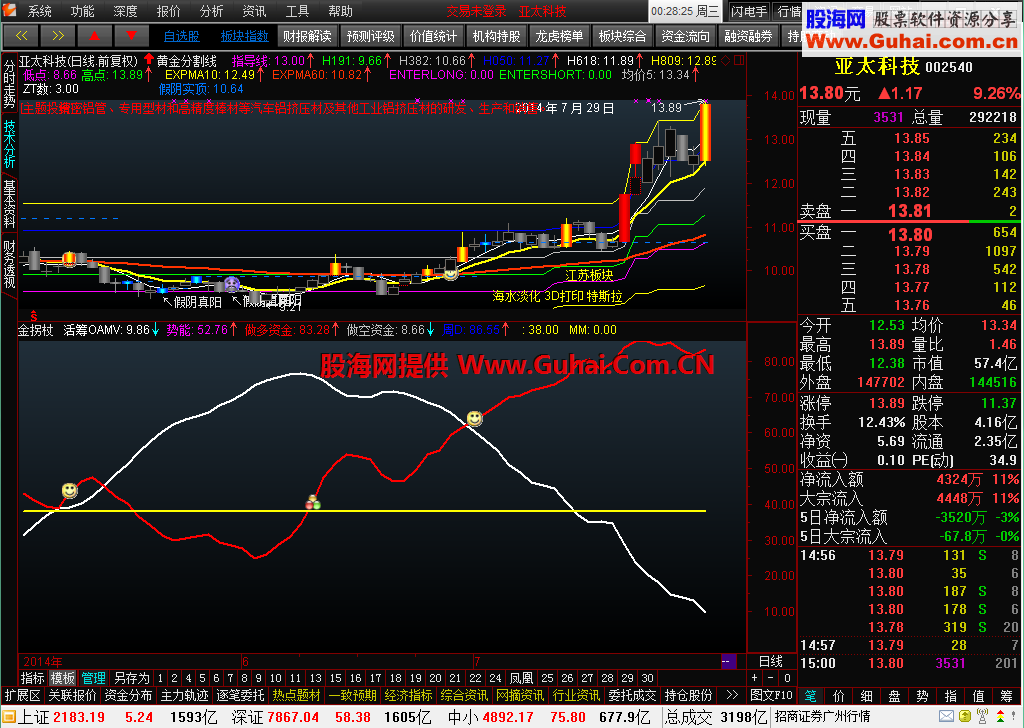Open the 工具 menu
The width and height of the screenshot is (1024, 728).
[x=297, y=11]
